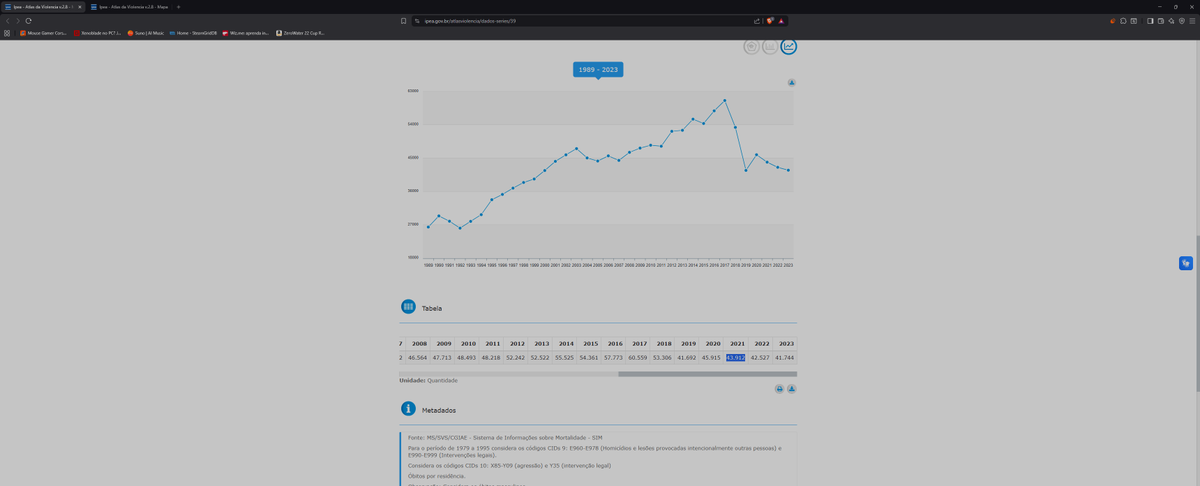Image resolution: width=1200 pixels, height=486 pixels.
Task: Click the 57.773 value under 2016
Action: tap(614, 357)
